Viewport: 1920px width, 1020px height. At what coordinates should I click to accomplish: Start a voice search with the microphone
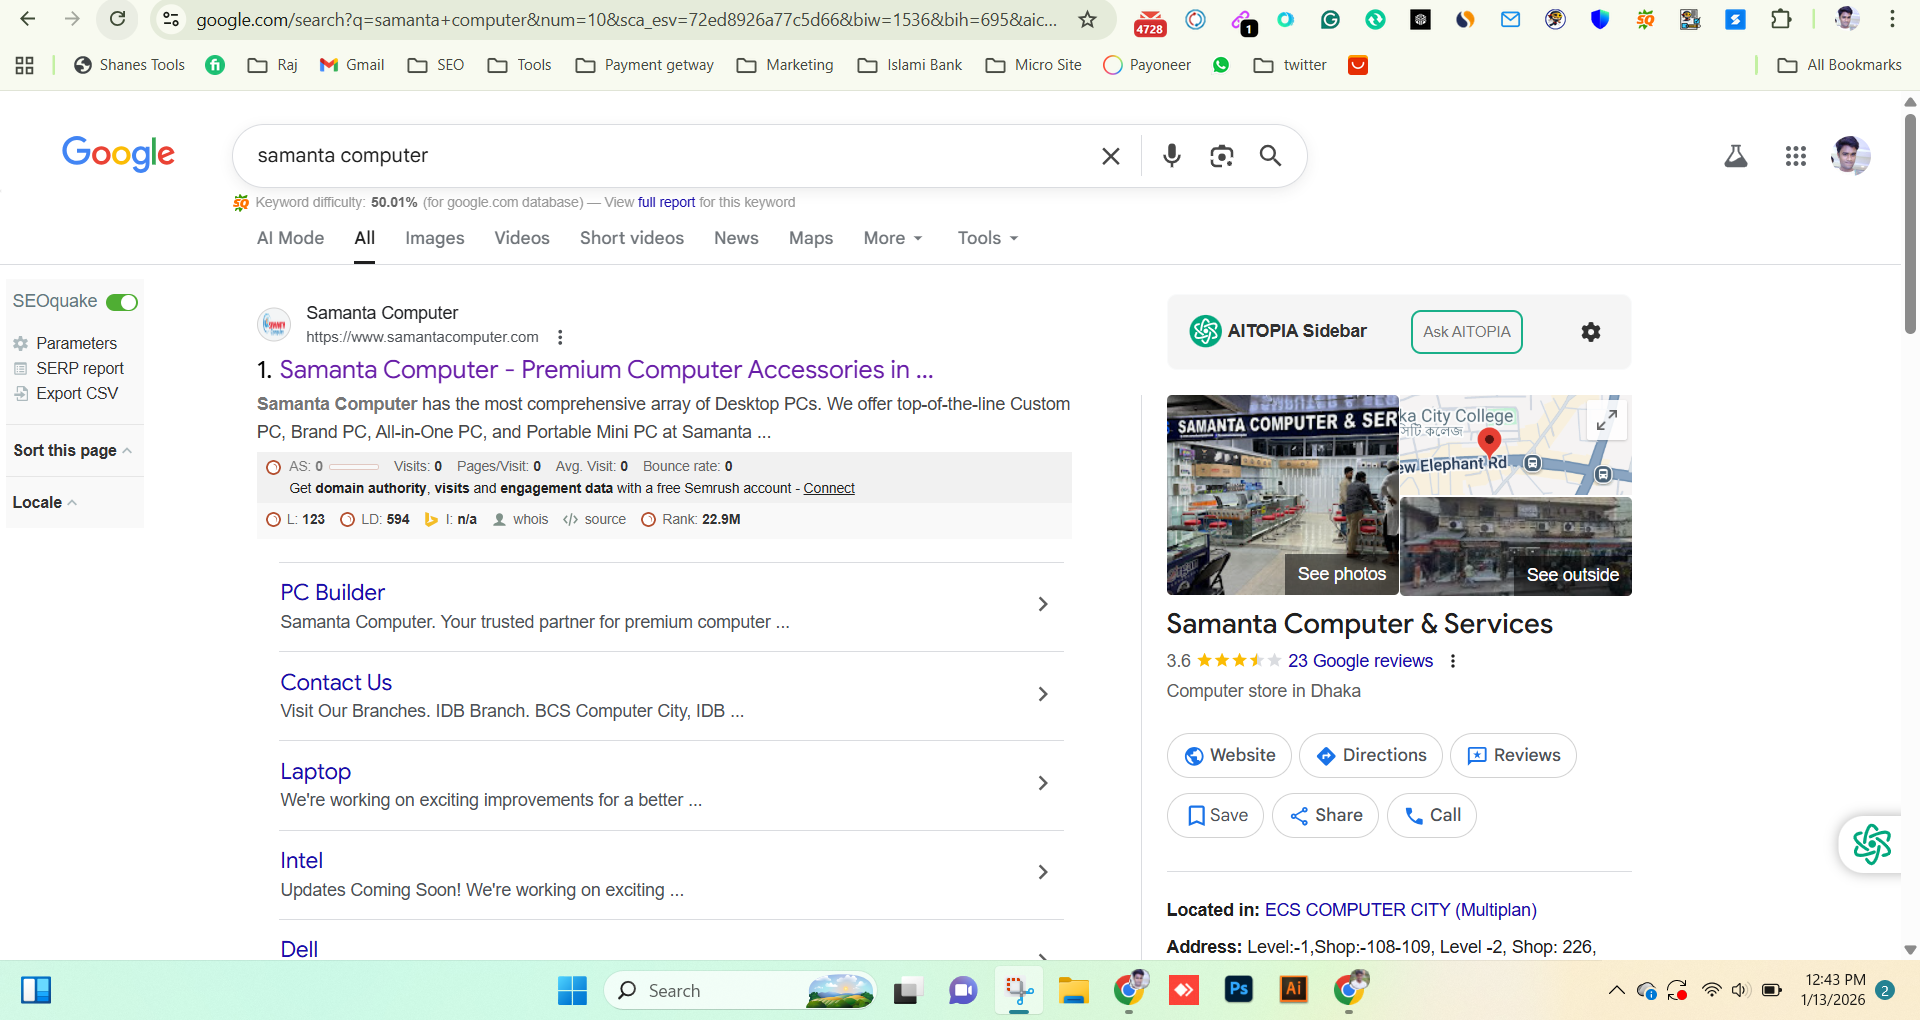coord(1172,156)
